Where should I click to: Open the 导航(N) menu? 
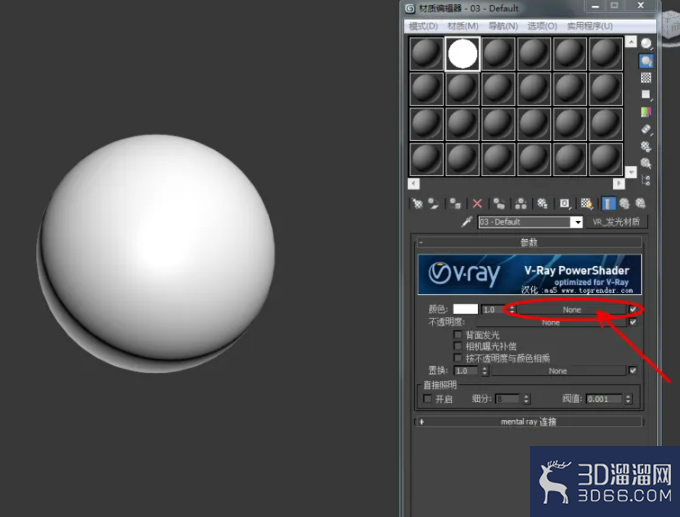pyautogui.click(x=503, y=26)
